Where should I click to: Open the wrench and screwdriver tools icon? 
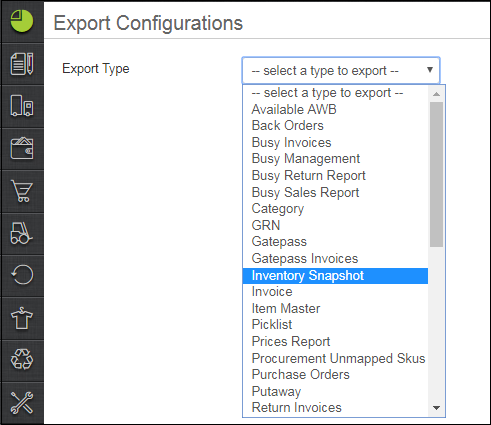[22, 402]
